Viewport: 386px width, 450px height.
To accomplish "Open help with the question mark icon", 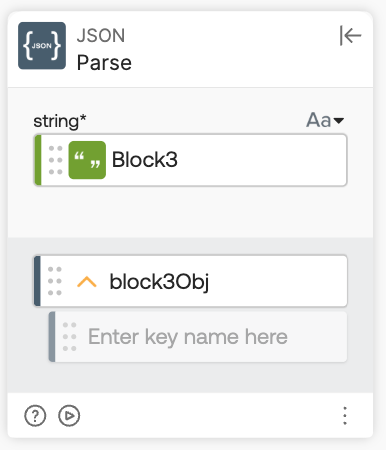I will pos(35,416).
